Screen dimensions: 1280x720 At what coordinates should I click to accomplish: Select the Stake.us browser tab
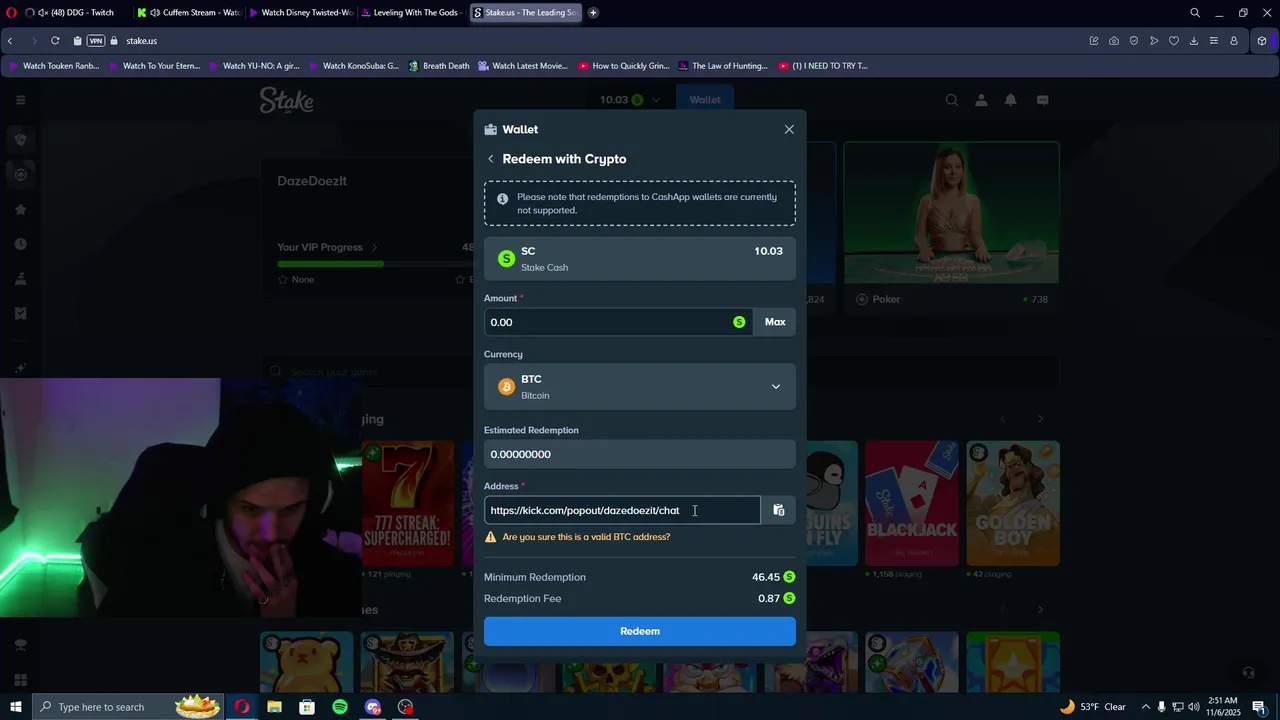[x=524, y=13]
